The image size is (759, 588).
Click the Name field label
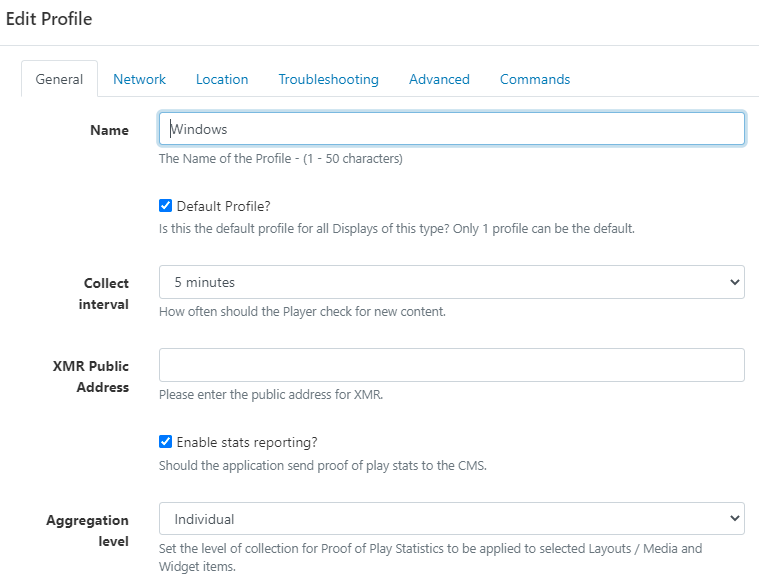109,130
